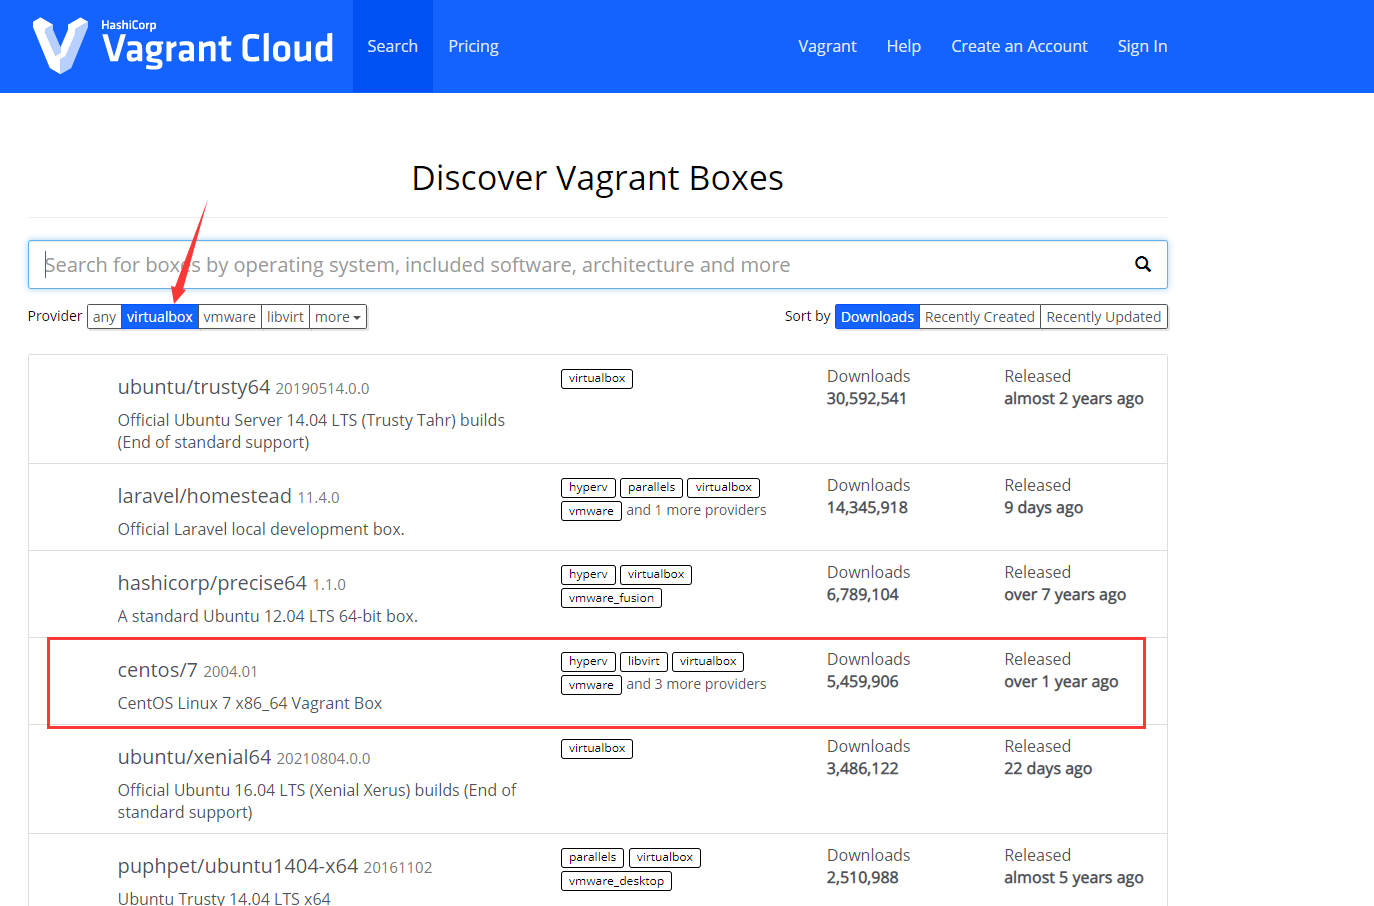Sort boxes by Recently Updated

[x=1104, y=316]
